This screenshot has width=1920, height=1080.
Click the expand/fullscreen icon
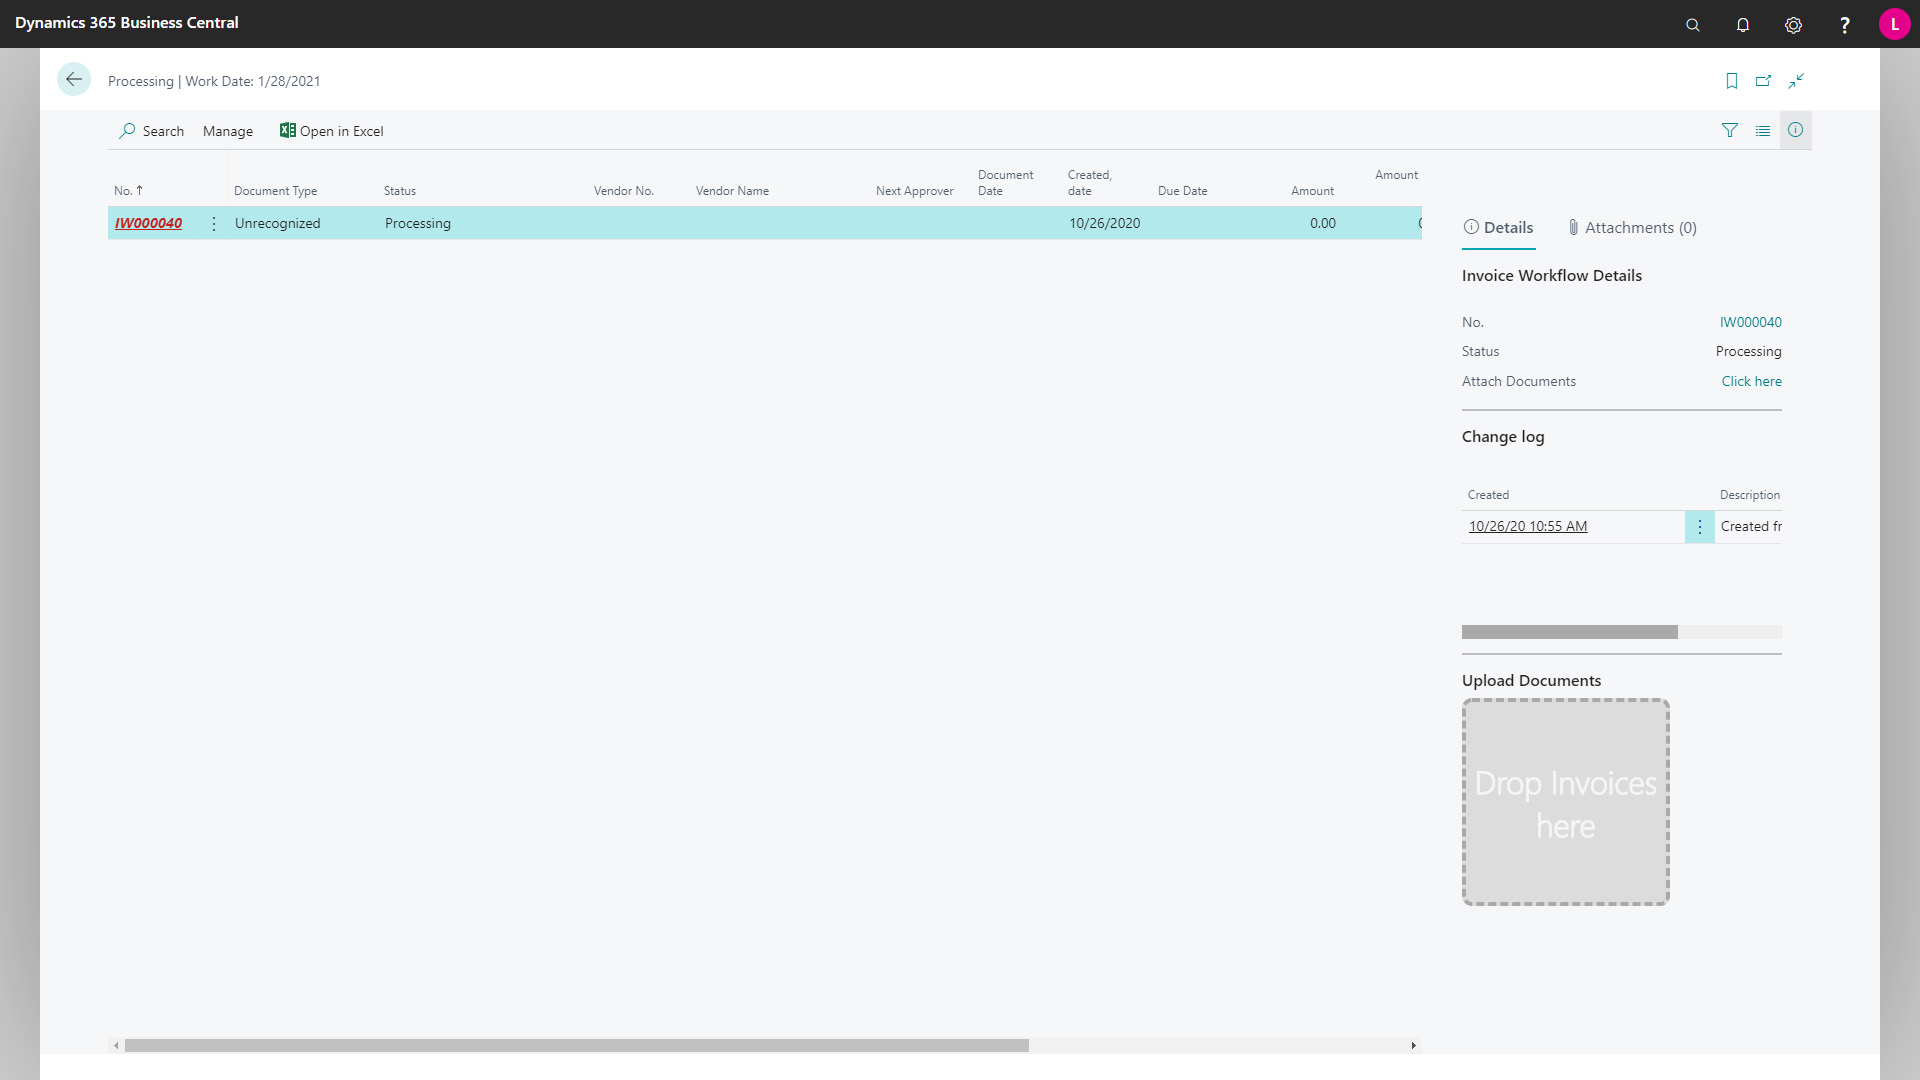click(1796, 80)
